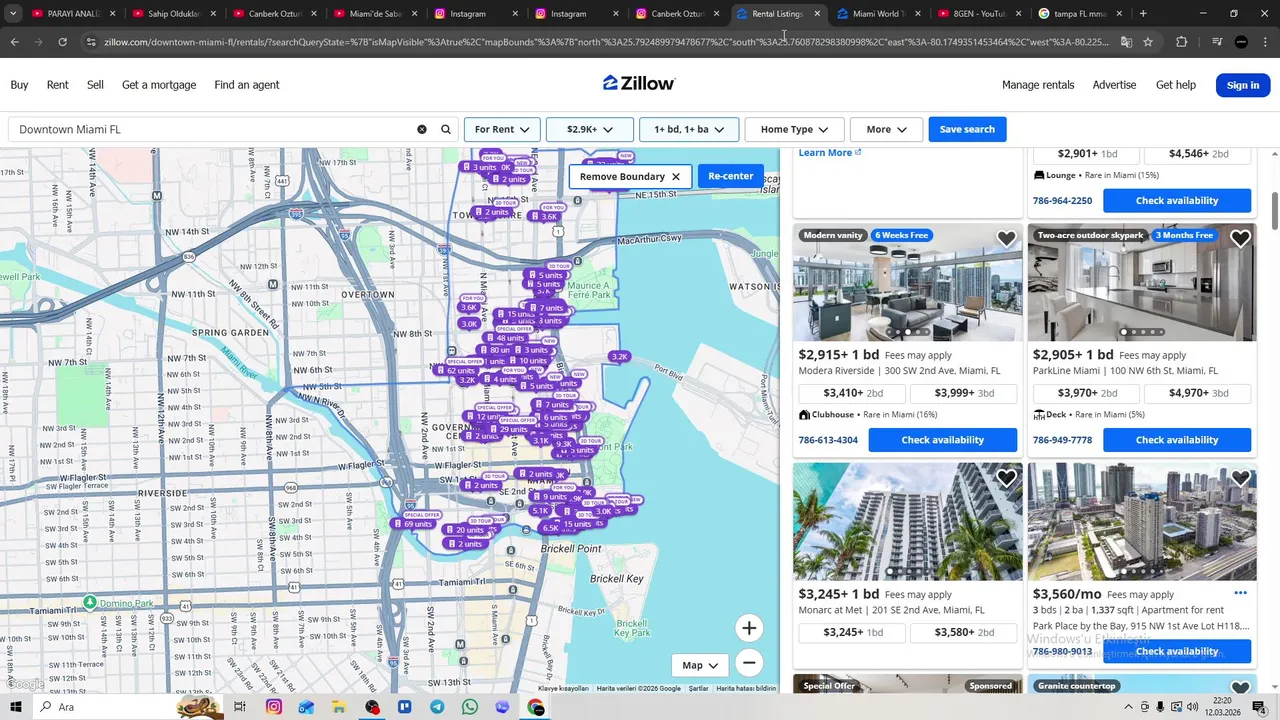
Task: Save Modera Riverside listing with heart
Action: tap(1006, 239)
